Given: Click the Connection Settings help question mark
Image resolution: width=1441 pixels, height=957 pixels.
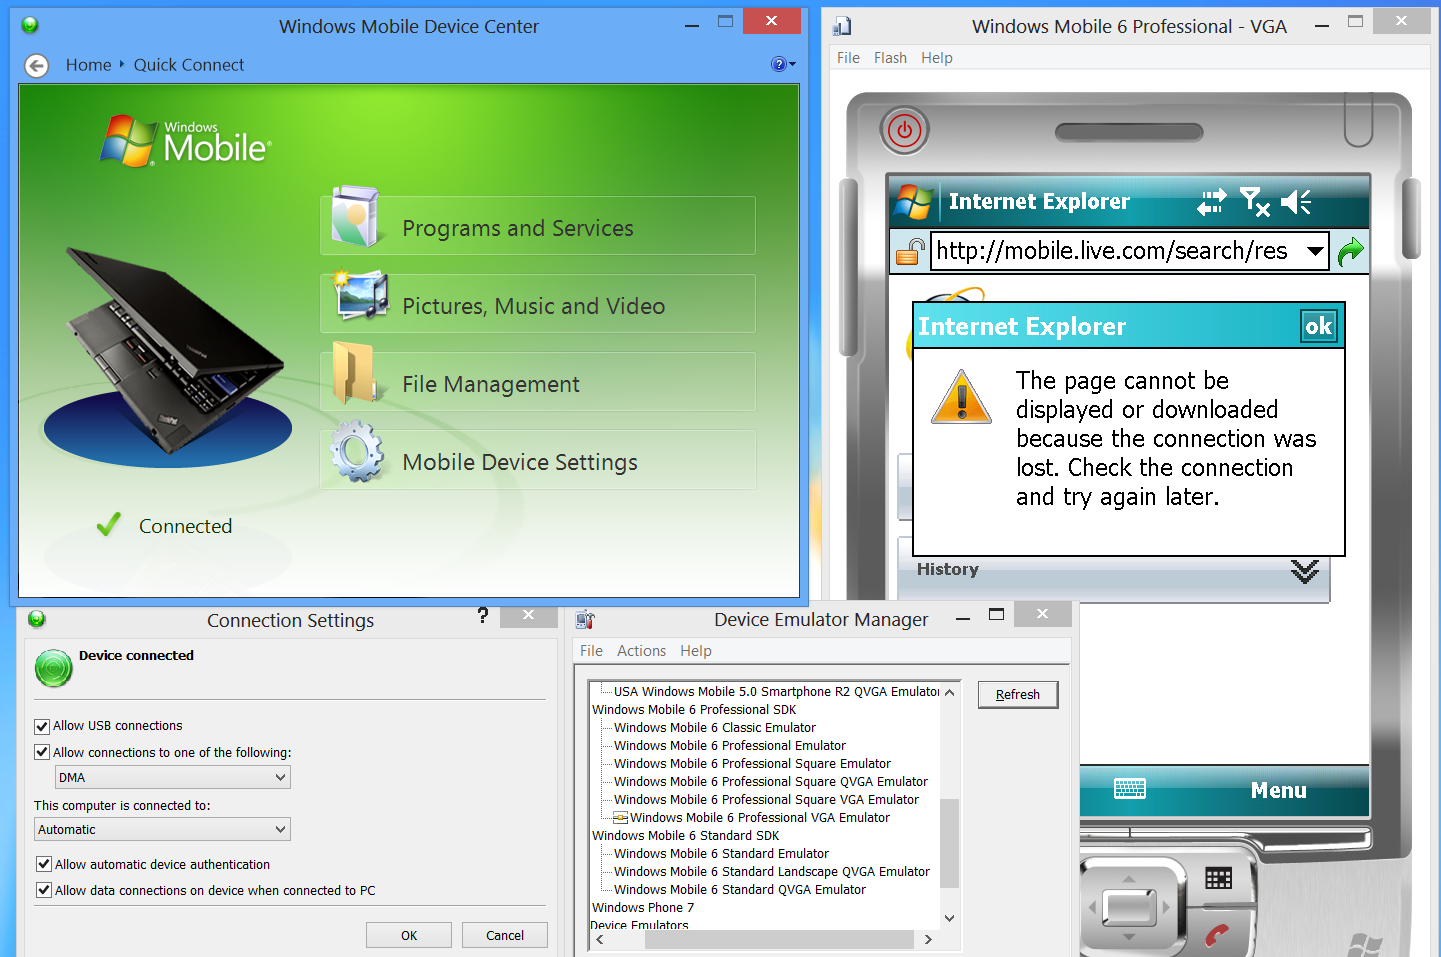Looking at the screenshot, I should pos(483,616).
